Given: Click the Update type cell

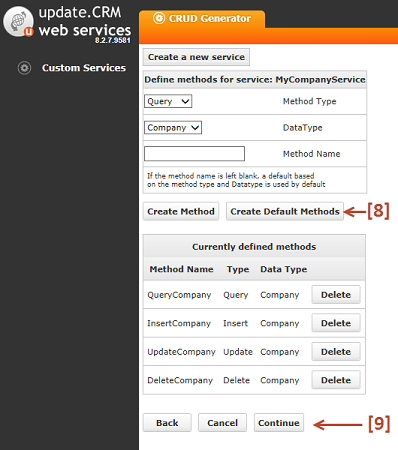Looking at the screenshot, I should tap(238, 352).
